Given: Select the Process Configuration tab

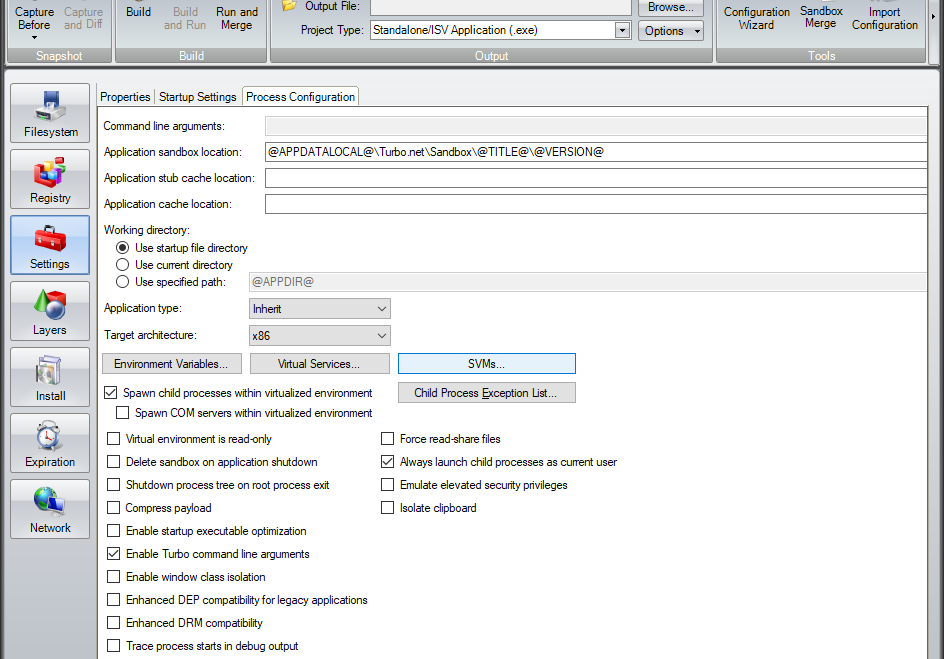Looking at the screenshot, I should click(x=300, y=97).
